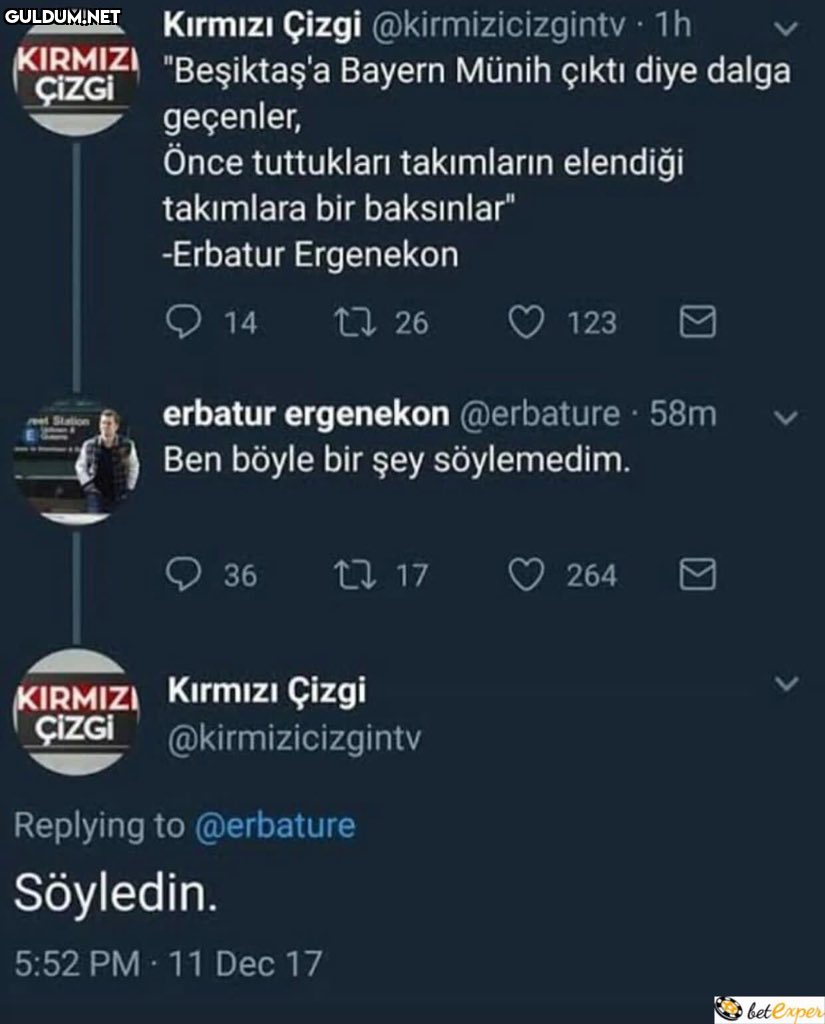Open the betExper logo
Image resolution: width=825 pixels, height=1024 pixels.
[768, 1009]
